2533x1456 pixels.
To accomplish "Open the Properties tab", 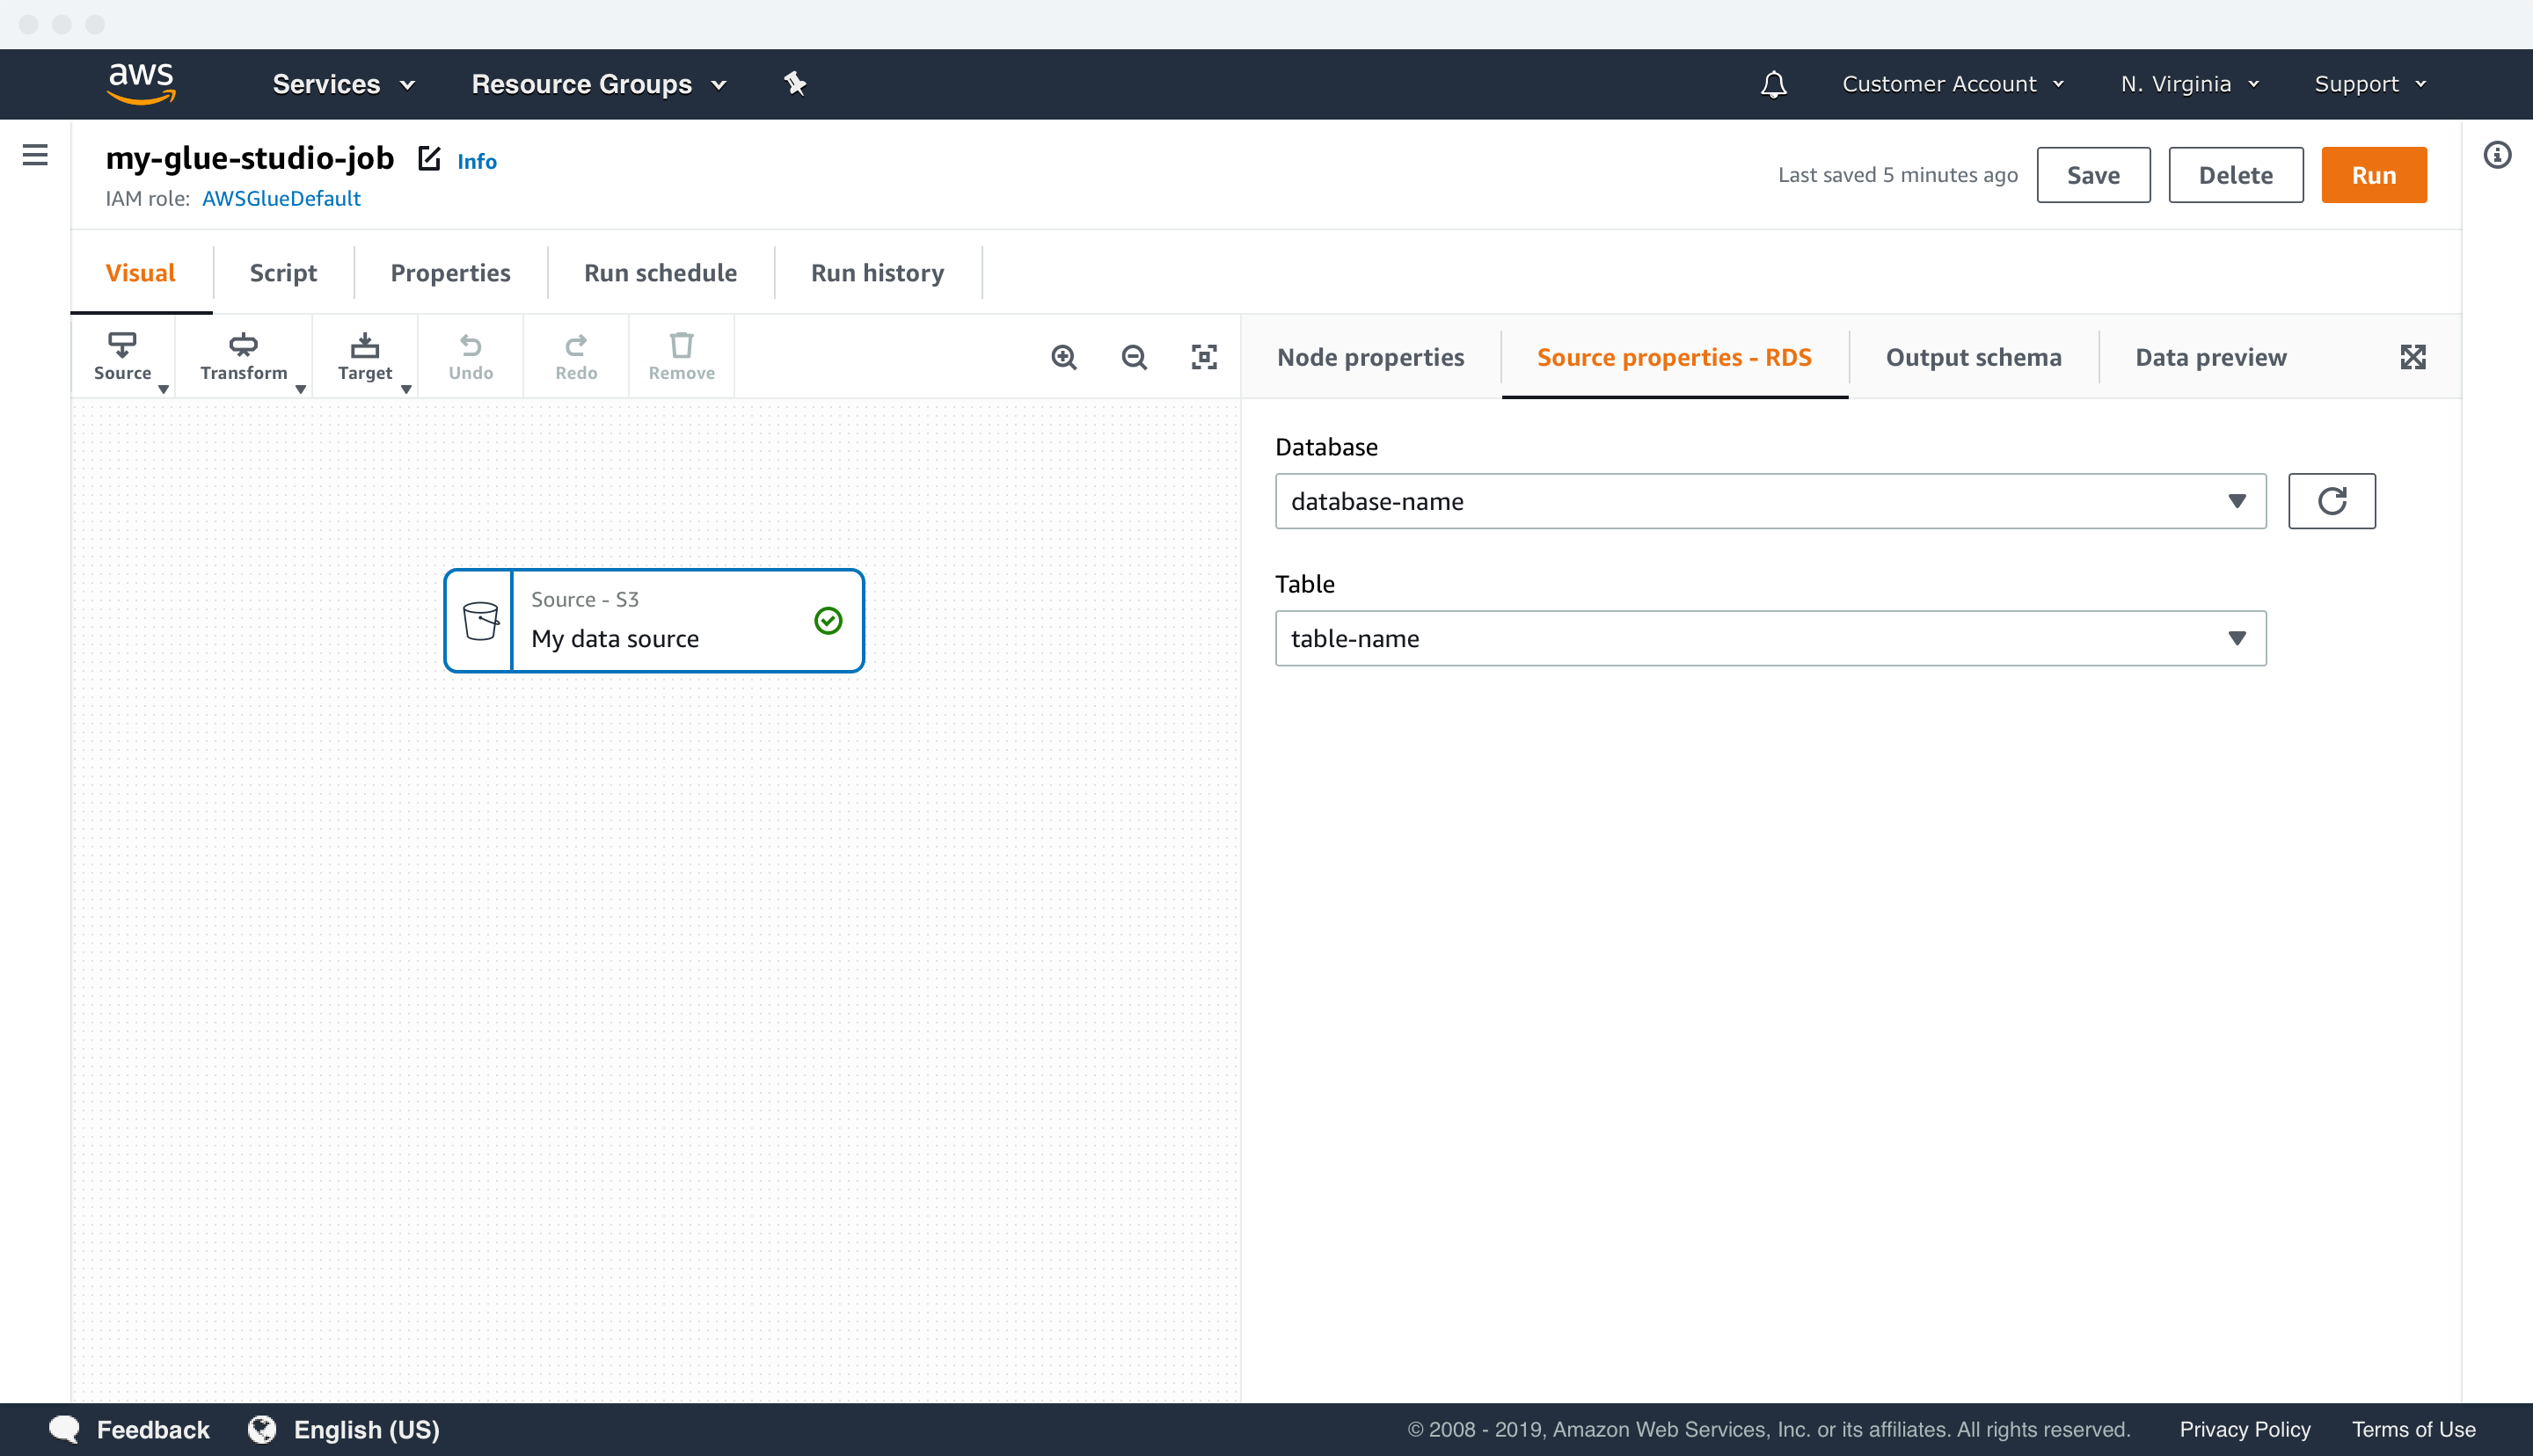I will [x=450, y=273].
